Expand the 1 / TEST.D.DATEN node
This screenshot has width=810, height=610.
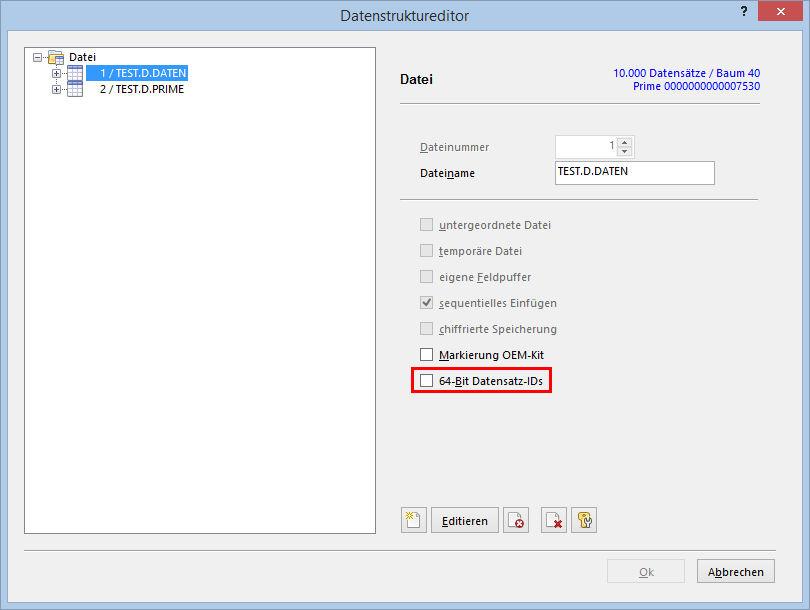57,73
